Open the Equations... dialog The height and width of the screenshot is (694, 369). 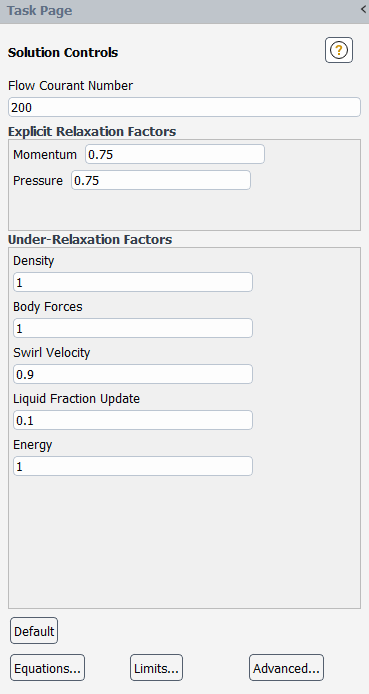click(x=47, y=667)
